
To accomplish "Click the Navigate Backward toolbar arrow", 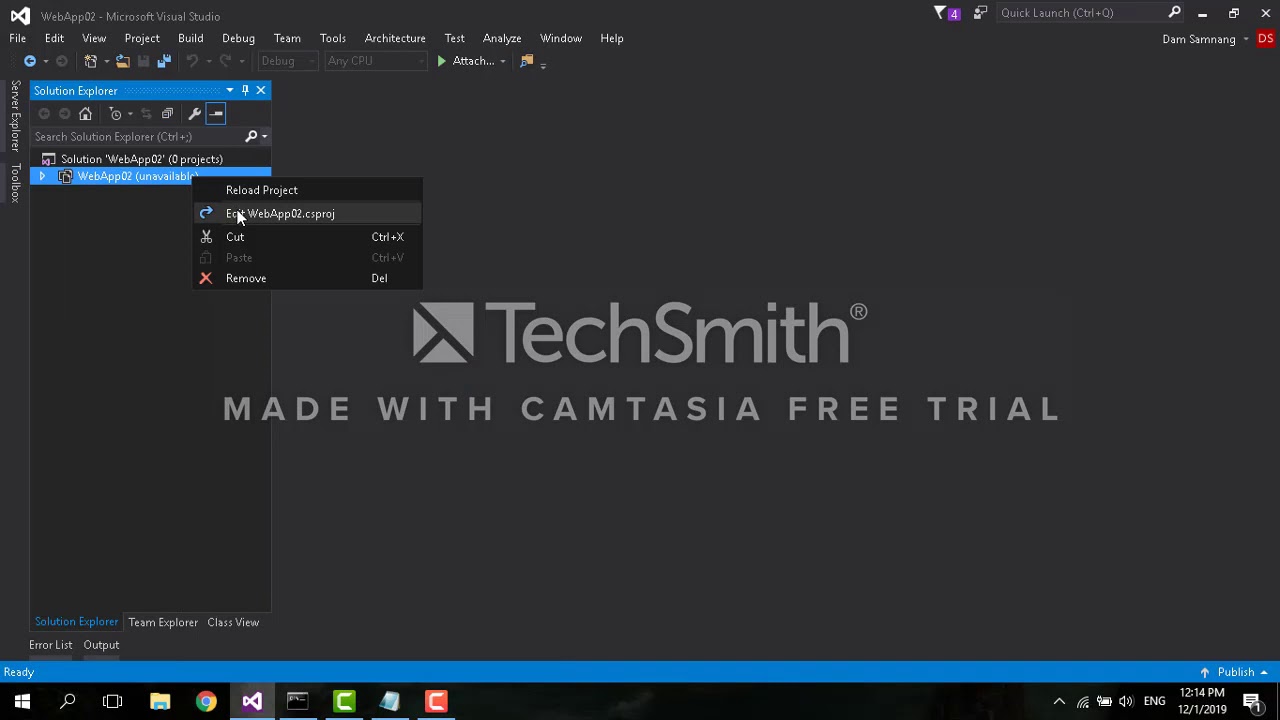I will coord(30,61).
